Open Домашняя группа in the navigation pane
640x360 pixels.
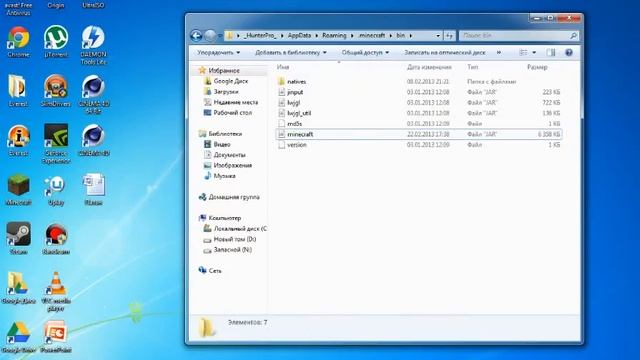click(x=233, y=197)
